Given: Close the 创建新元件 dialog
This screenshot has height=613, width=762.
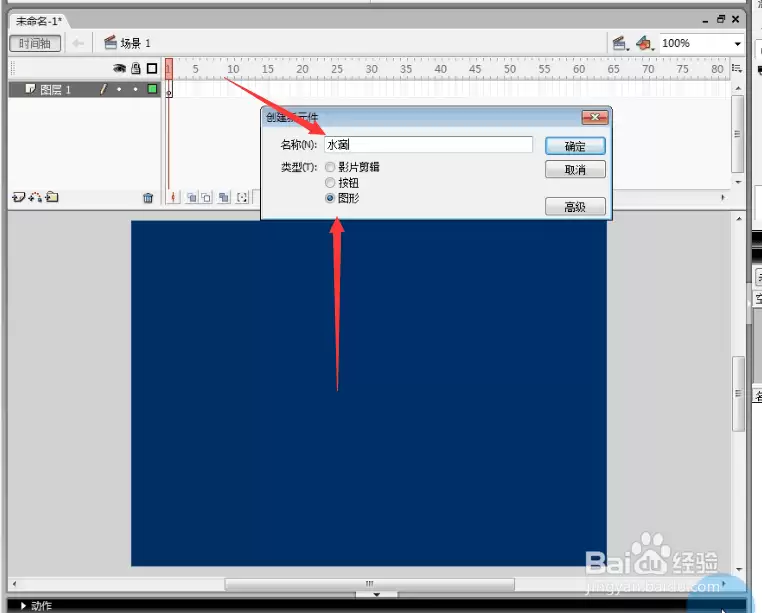Looking at the screenshot, I should click(595, 117).
